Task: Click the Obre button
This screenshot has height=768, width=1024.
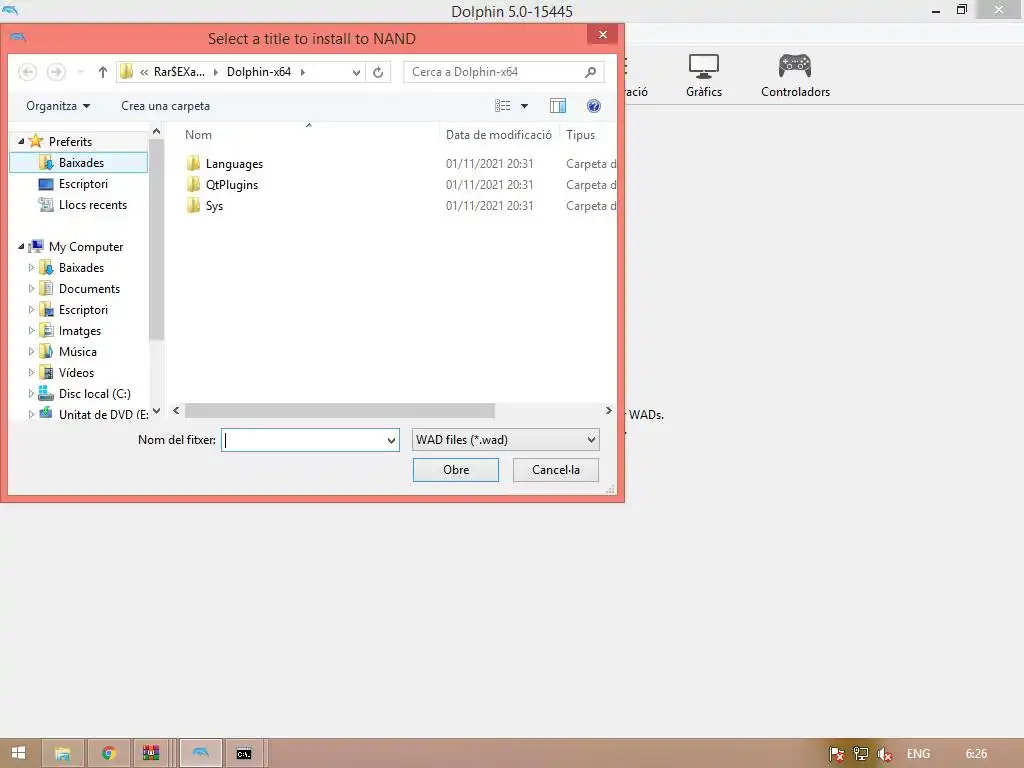Action: [x=456, y=470]
